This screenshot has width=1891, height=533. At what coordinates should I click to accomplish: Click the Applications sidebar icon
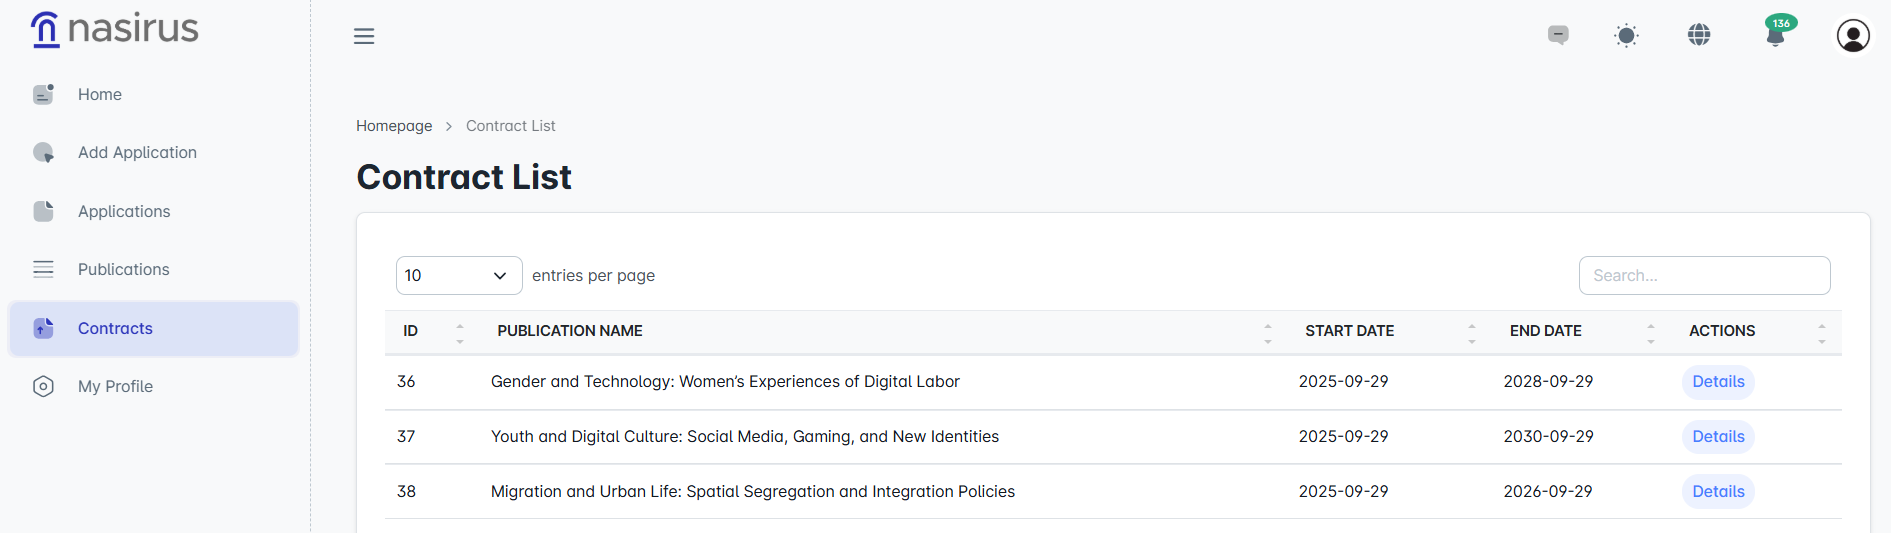(x=43, y=211)
